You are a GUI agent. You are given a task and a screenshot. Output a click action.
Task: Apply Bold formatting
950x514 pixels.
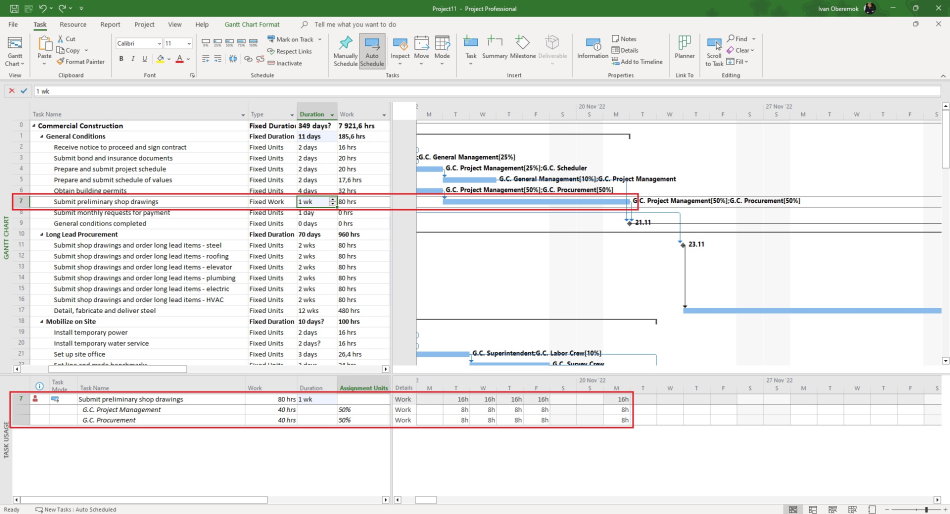click(121, 59)
